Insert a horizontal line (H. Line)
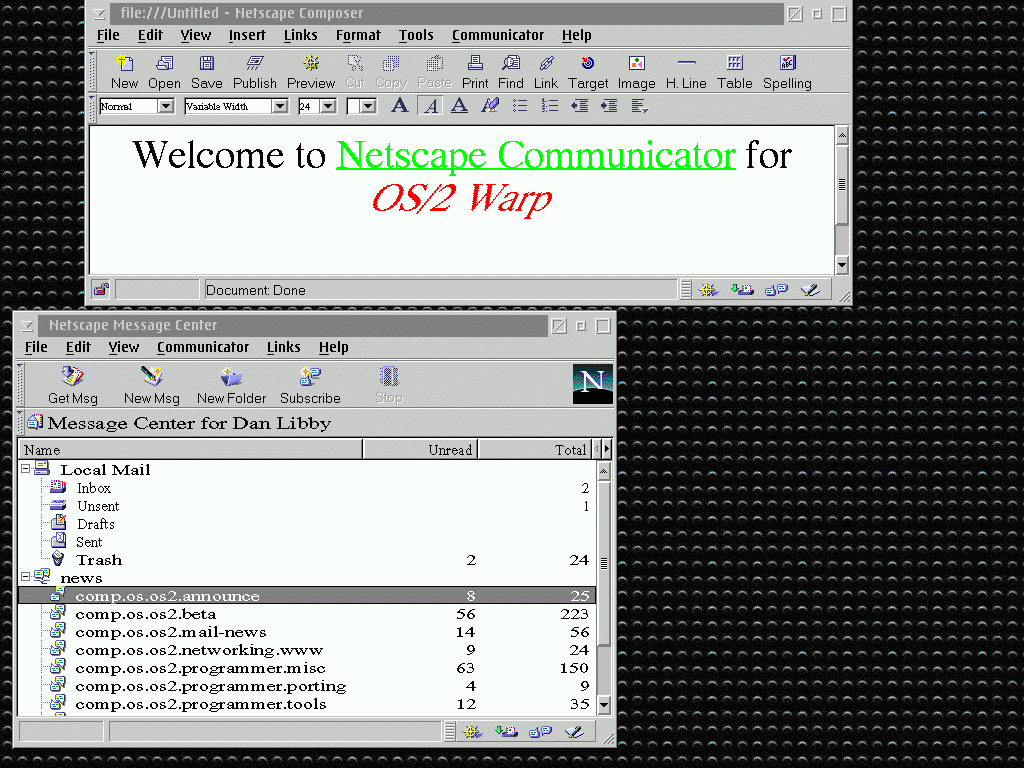 point(686,72)
